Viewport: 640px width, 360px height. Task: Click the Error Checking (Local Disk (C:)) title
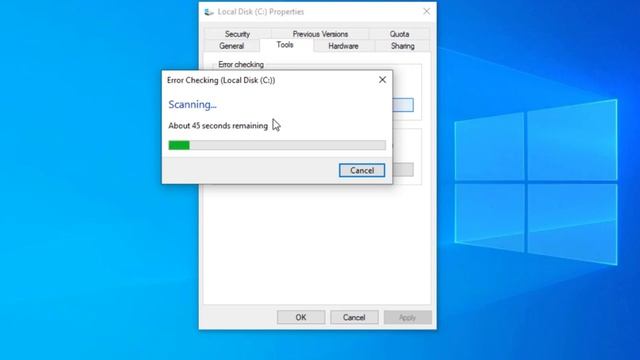point(221,80)
